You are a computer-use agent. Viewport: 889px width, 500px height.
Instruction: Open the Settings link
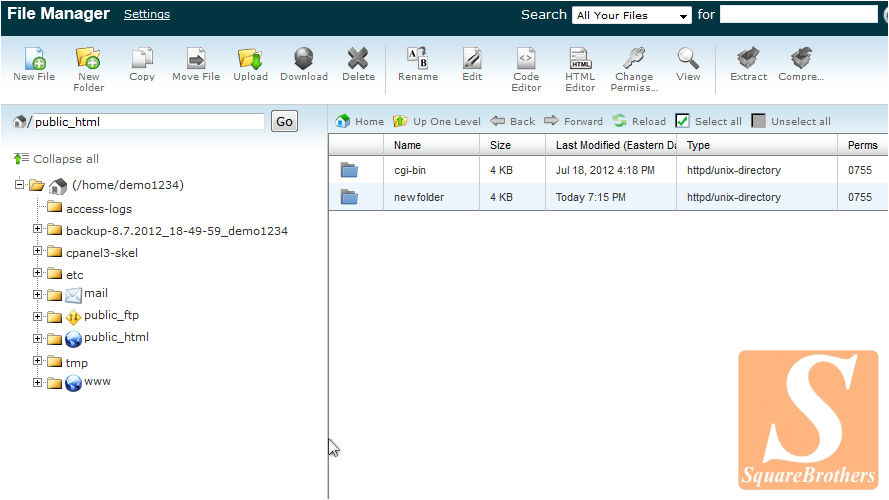pos(147,14)
